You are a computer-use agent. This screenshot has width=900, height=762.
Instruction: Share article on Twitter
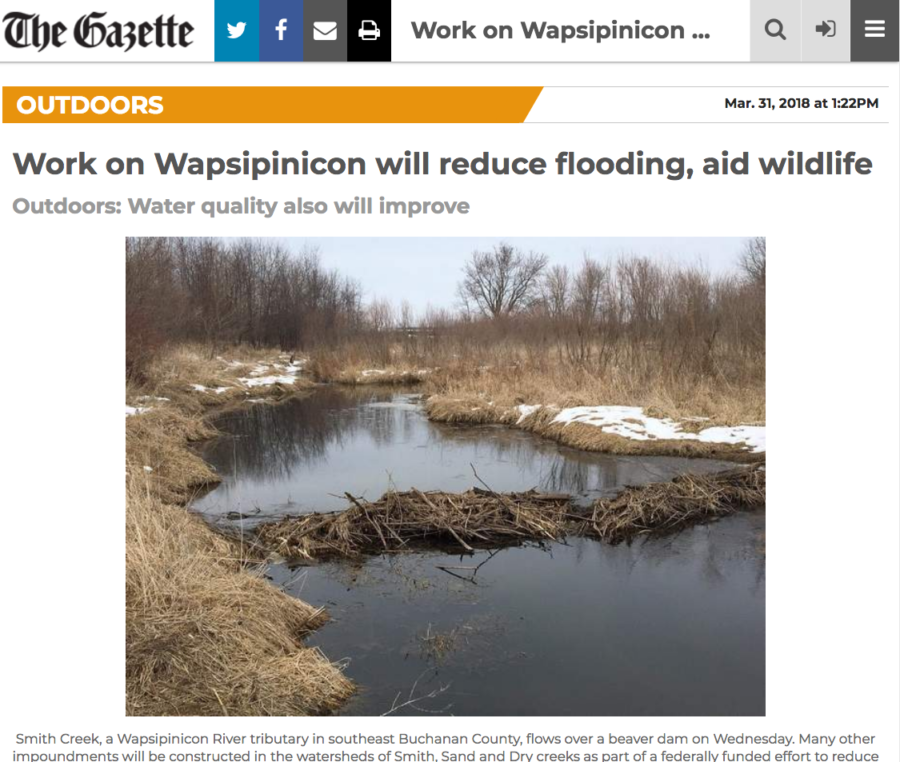tap(236, 30)
